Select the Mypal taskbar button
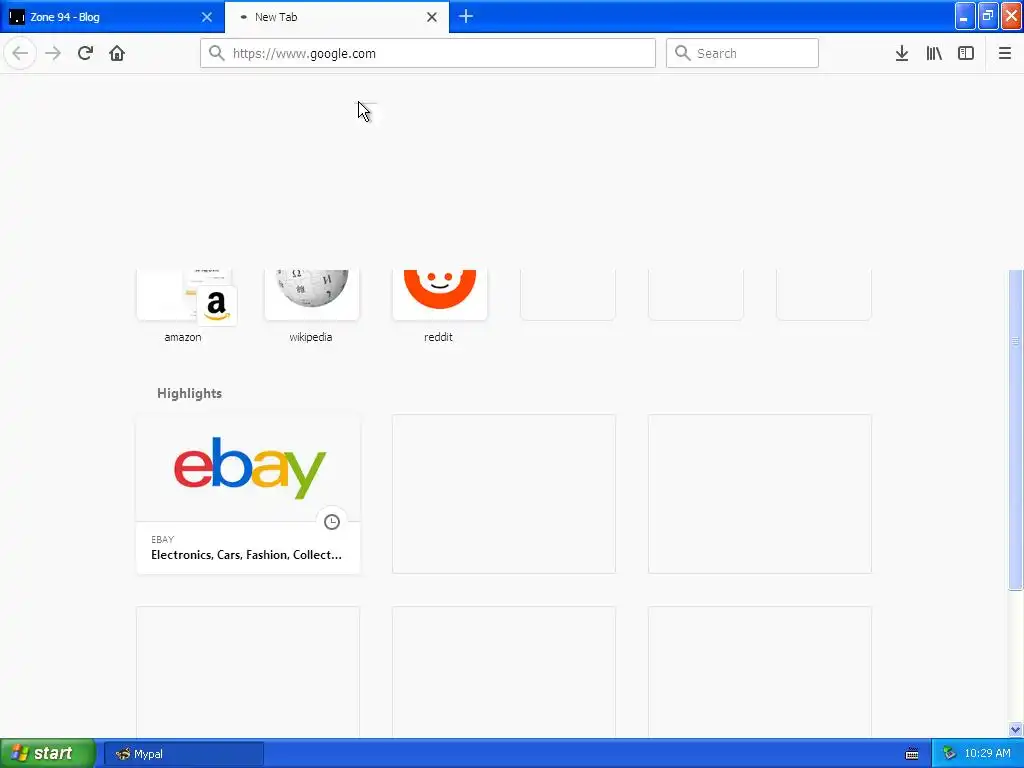 [184, 754]
